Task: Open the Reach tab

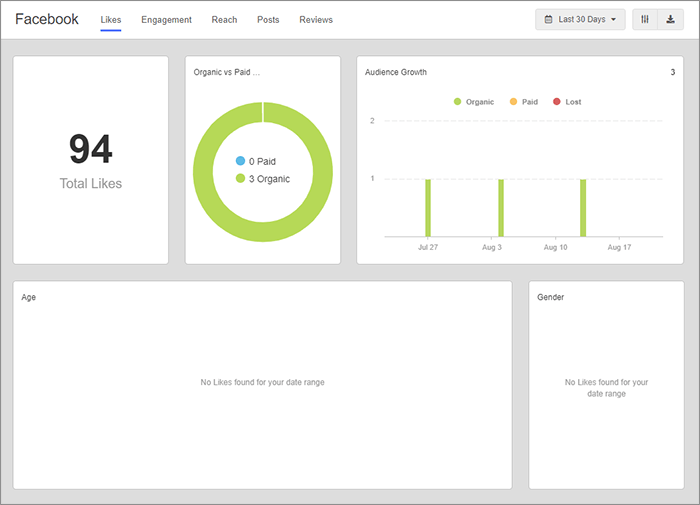Action: 224,20
